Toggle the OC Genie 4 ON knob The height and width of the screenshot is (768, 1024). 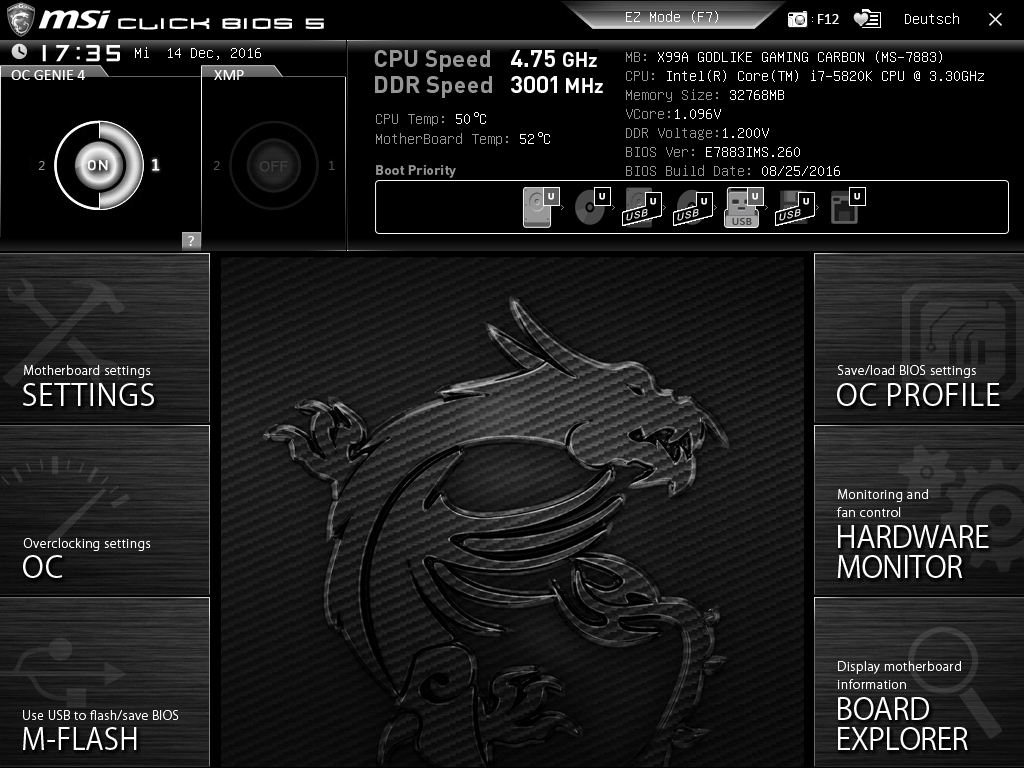click(99, 165)
